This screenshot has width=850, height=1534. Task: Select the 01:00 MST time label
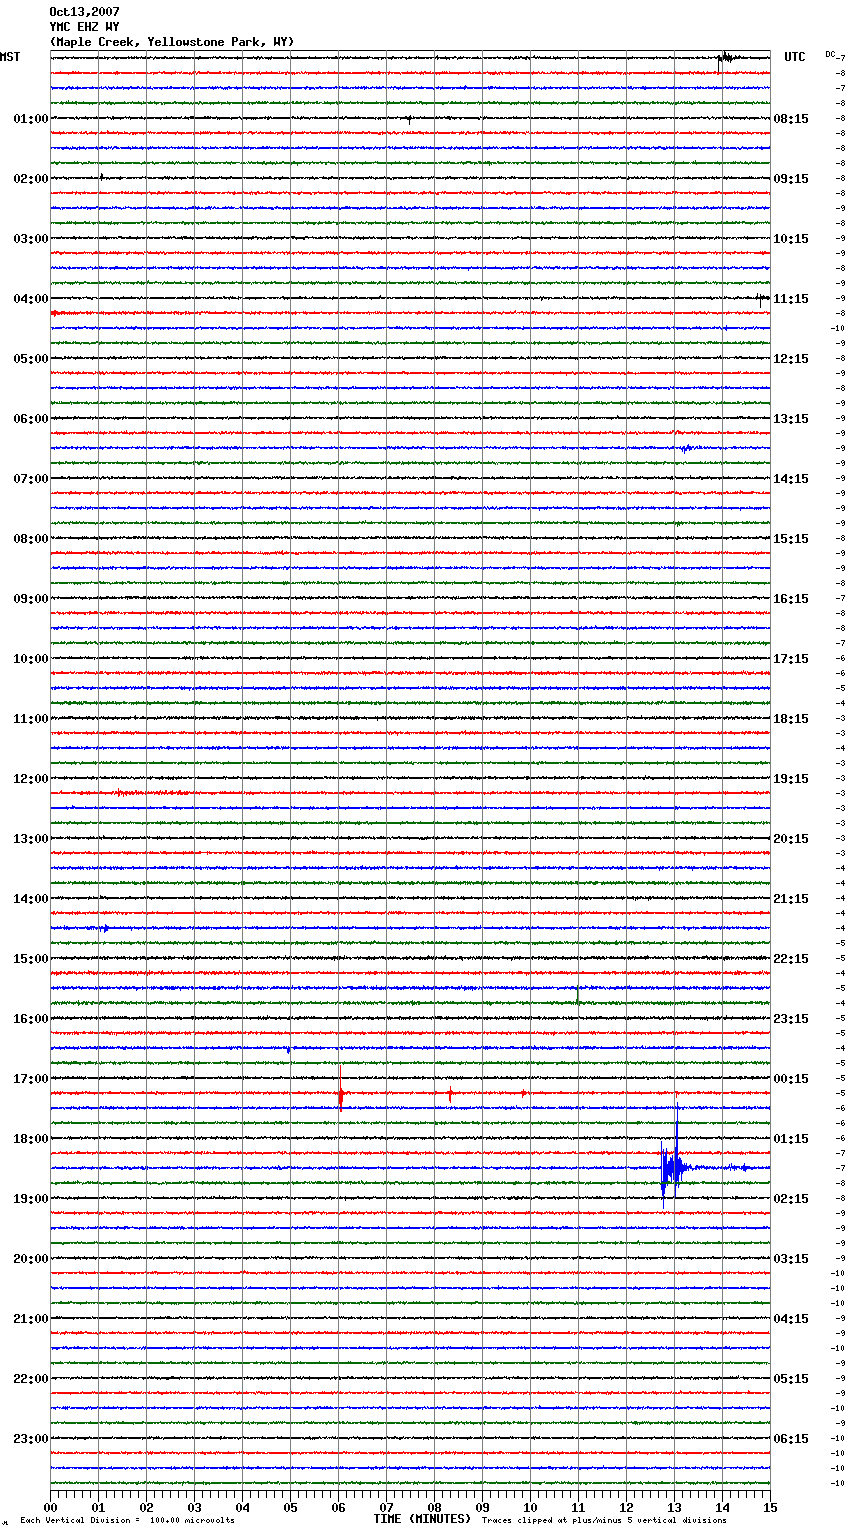tap(31, 119)
